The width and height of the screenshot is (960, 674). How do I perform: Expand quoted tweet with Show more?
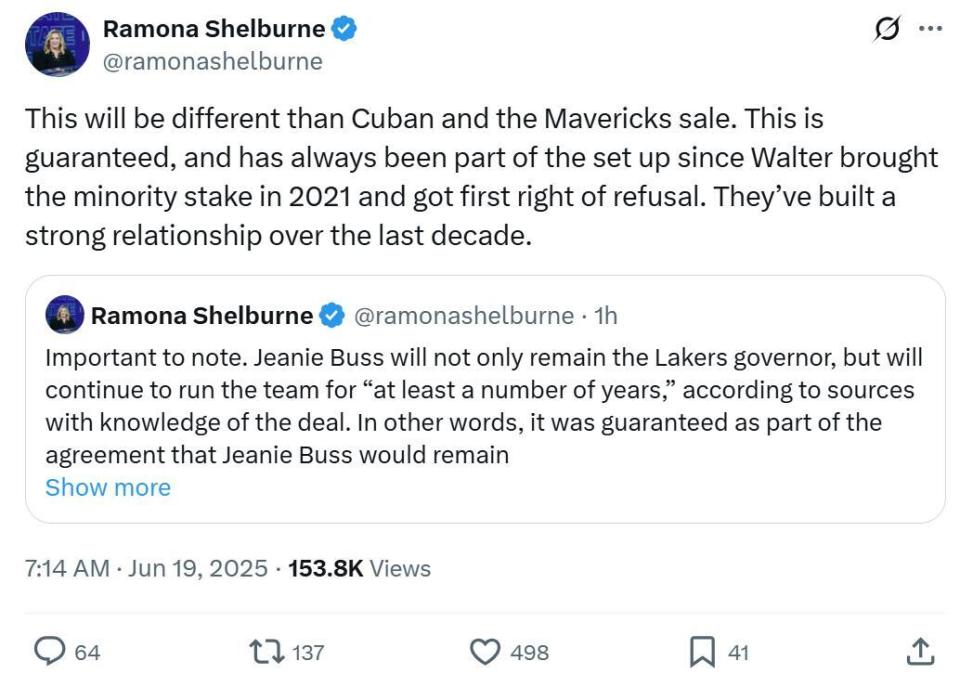coord(108,487)
